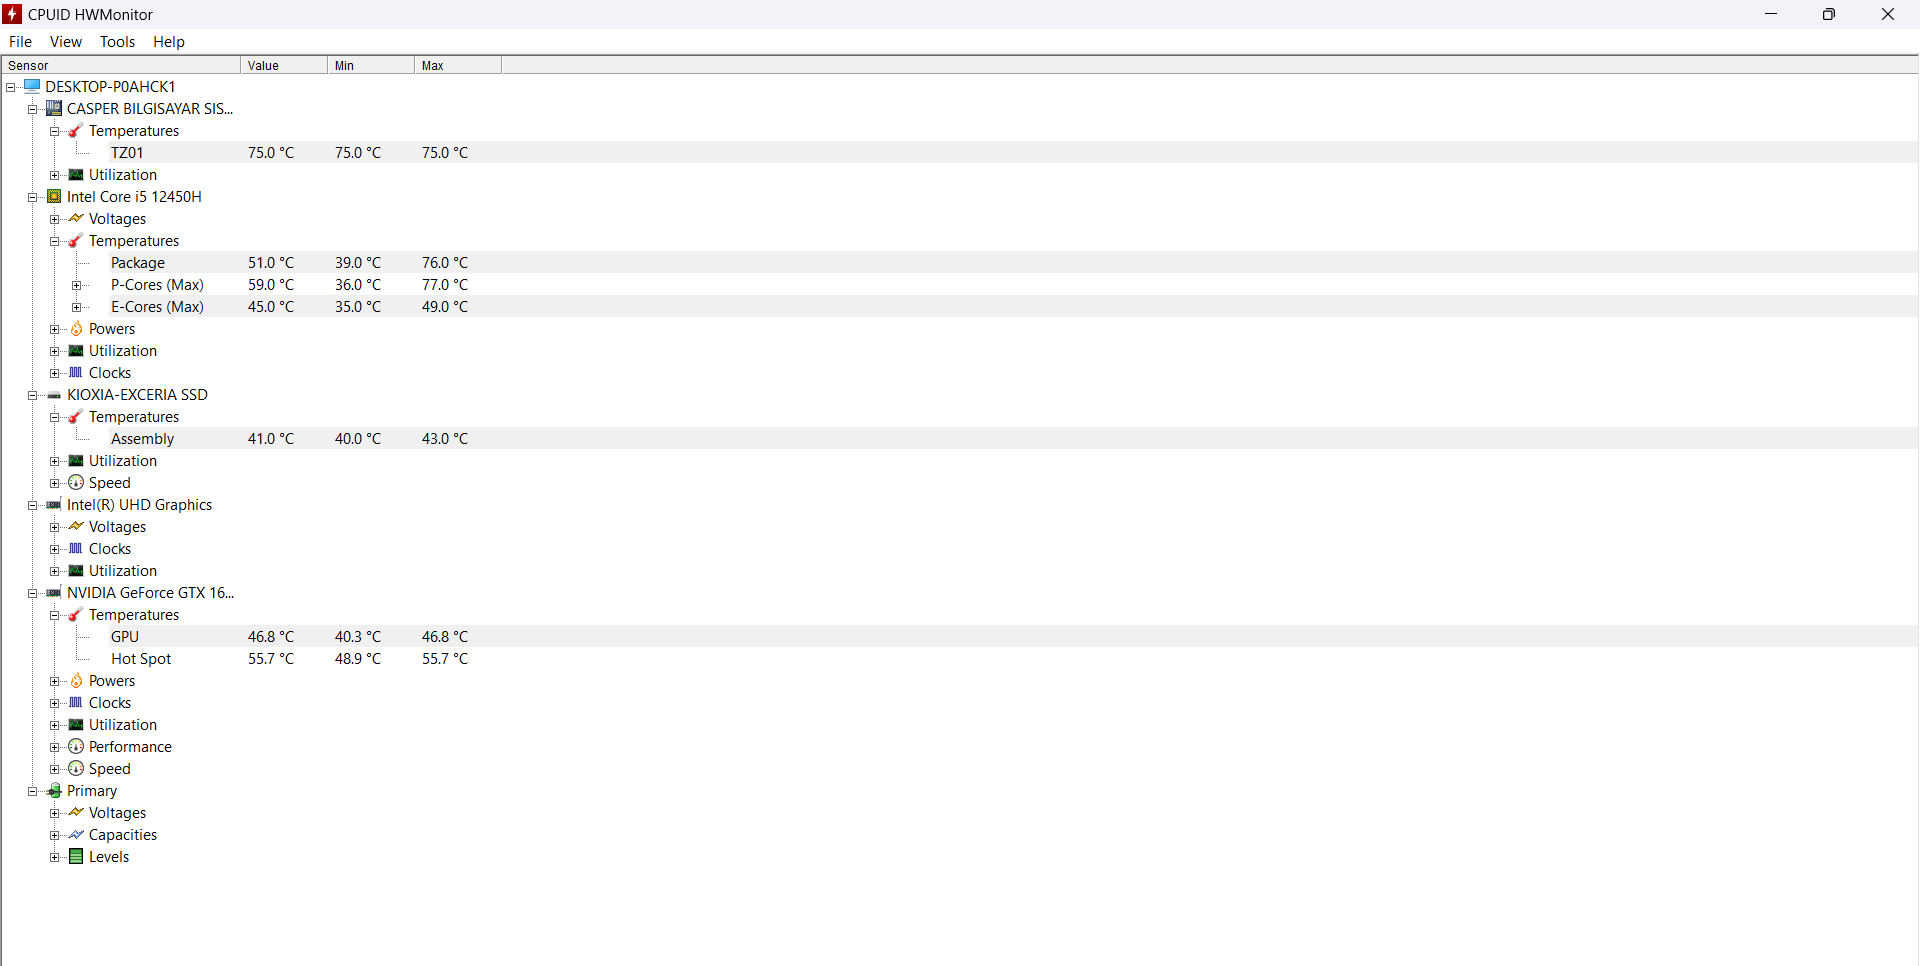Click the flame Powers icon under Intel Core i5

[x=76, y=329]
